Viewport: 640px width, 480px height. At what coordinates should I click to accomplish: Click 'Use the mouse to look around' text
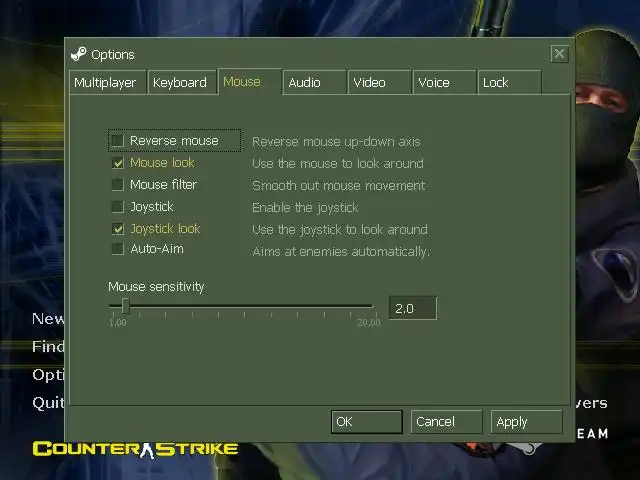[338, 163]
